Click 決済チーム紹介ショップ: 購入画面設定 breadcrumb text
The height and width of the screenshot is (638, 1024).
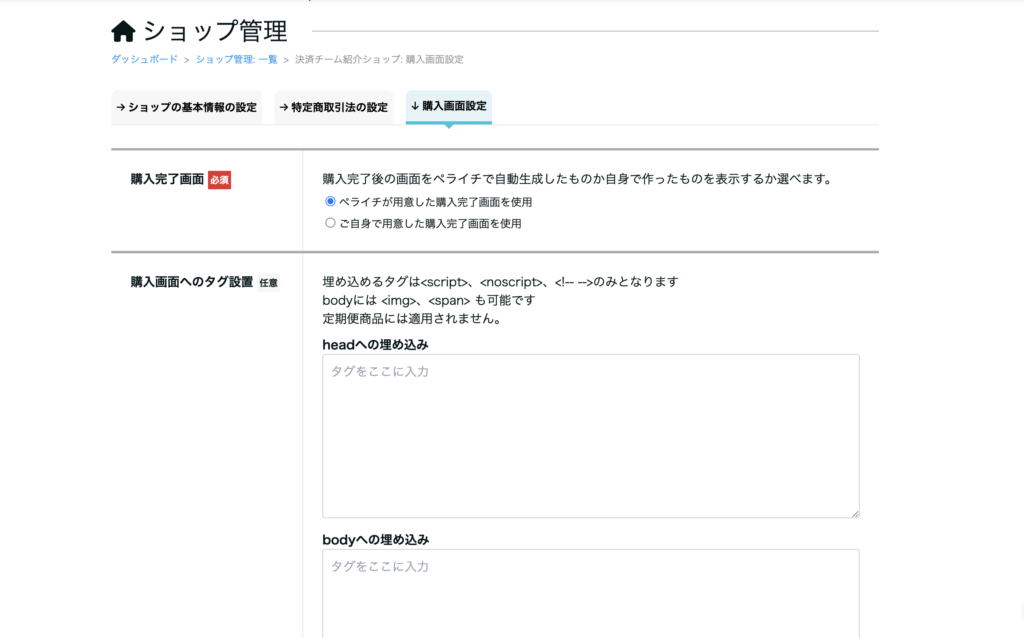[379, 60]
